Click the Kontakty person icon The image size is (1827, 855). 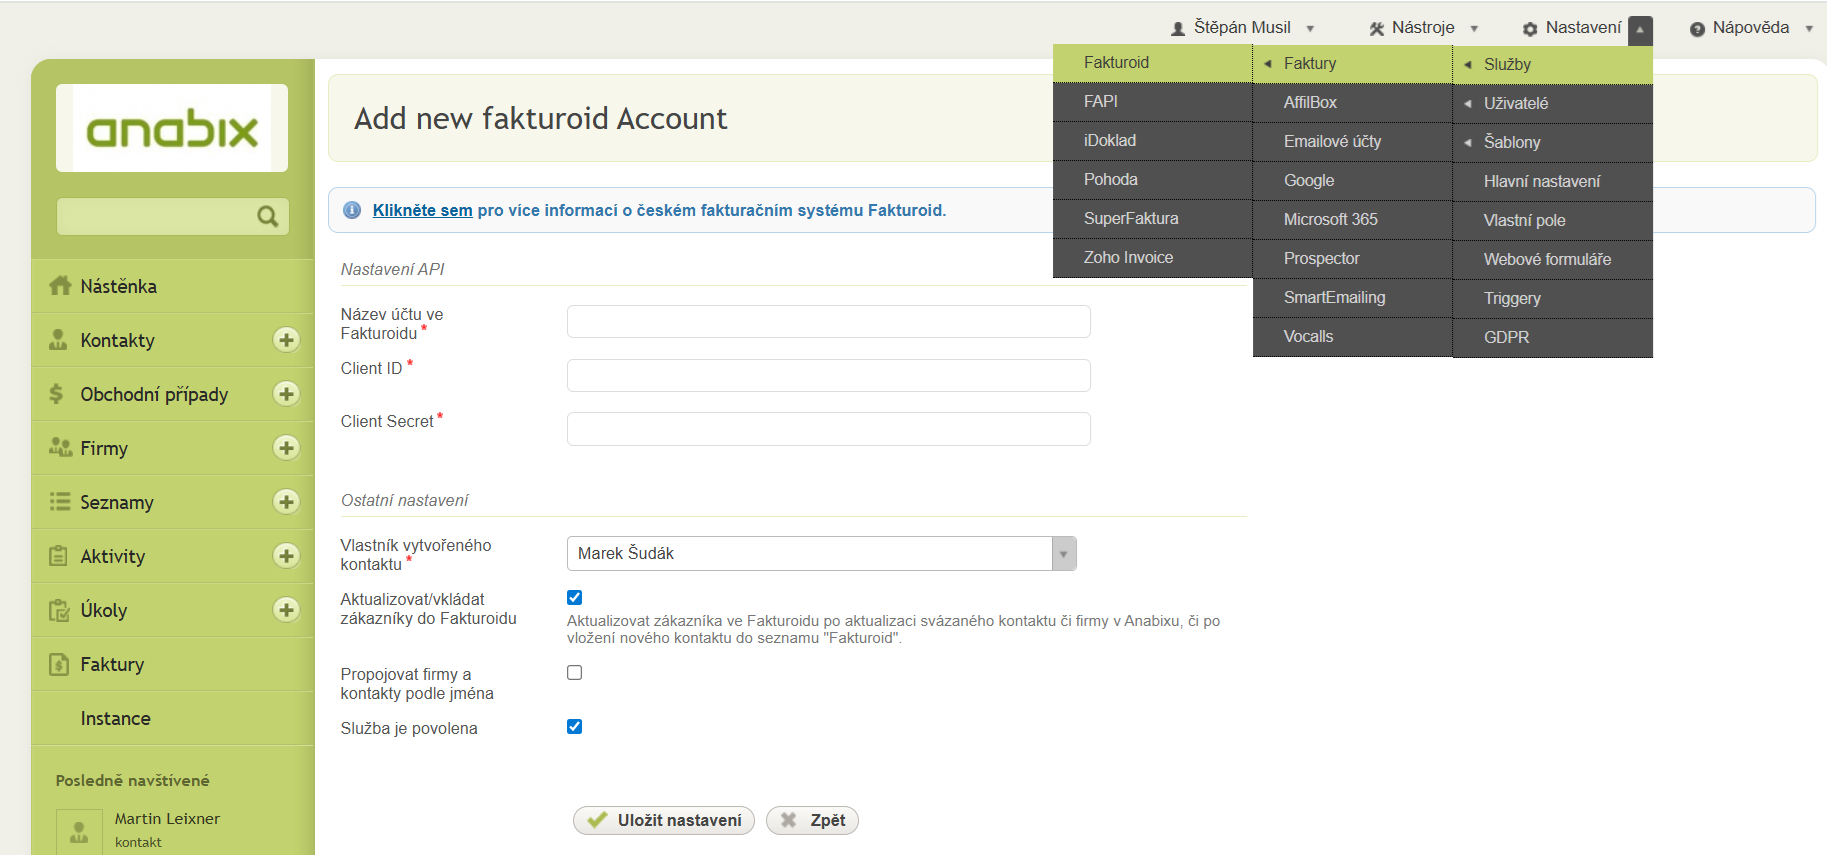58,340
